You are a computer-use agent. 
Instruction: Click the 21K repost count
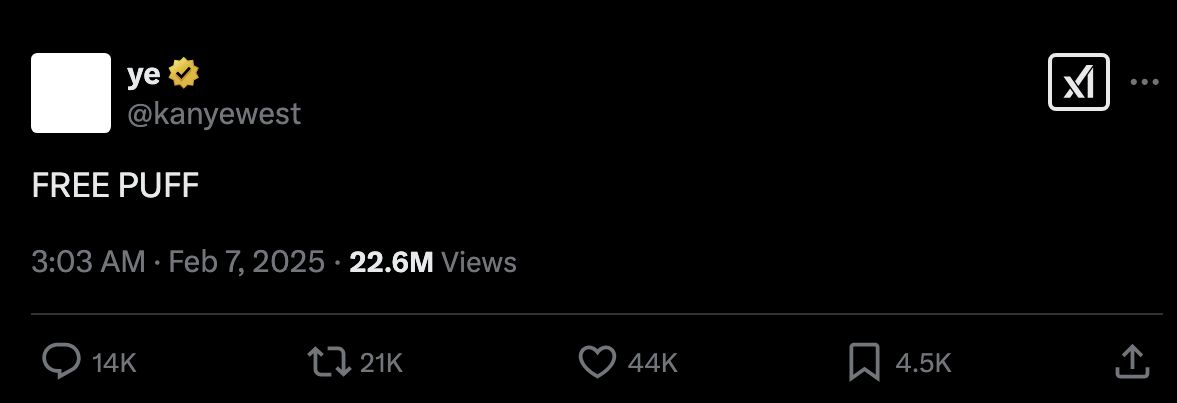click(380, 363)
